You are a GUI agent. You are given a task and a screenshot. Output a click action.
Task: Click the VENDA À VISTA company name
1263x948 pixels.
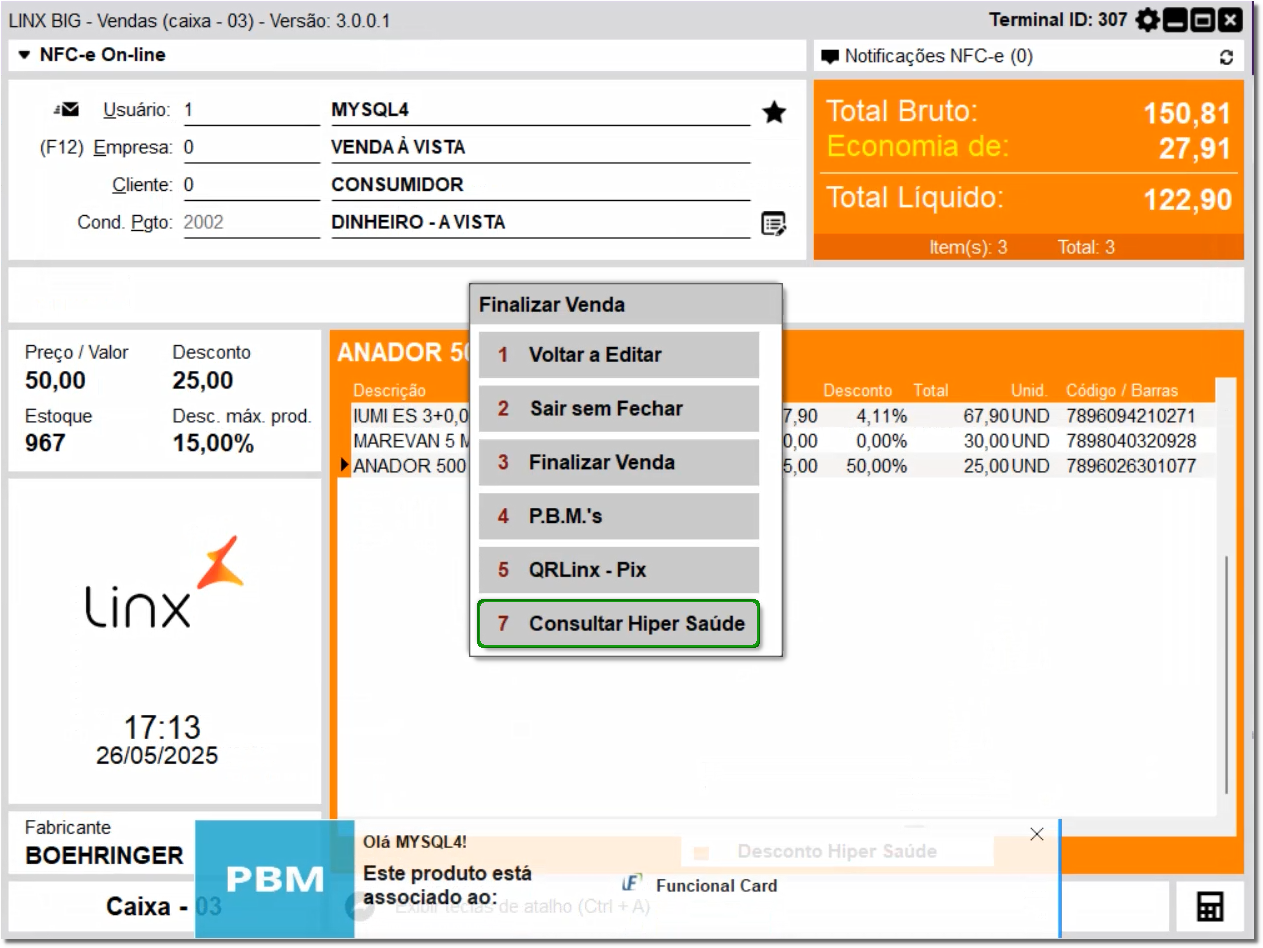[398, 148]
